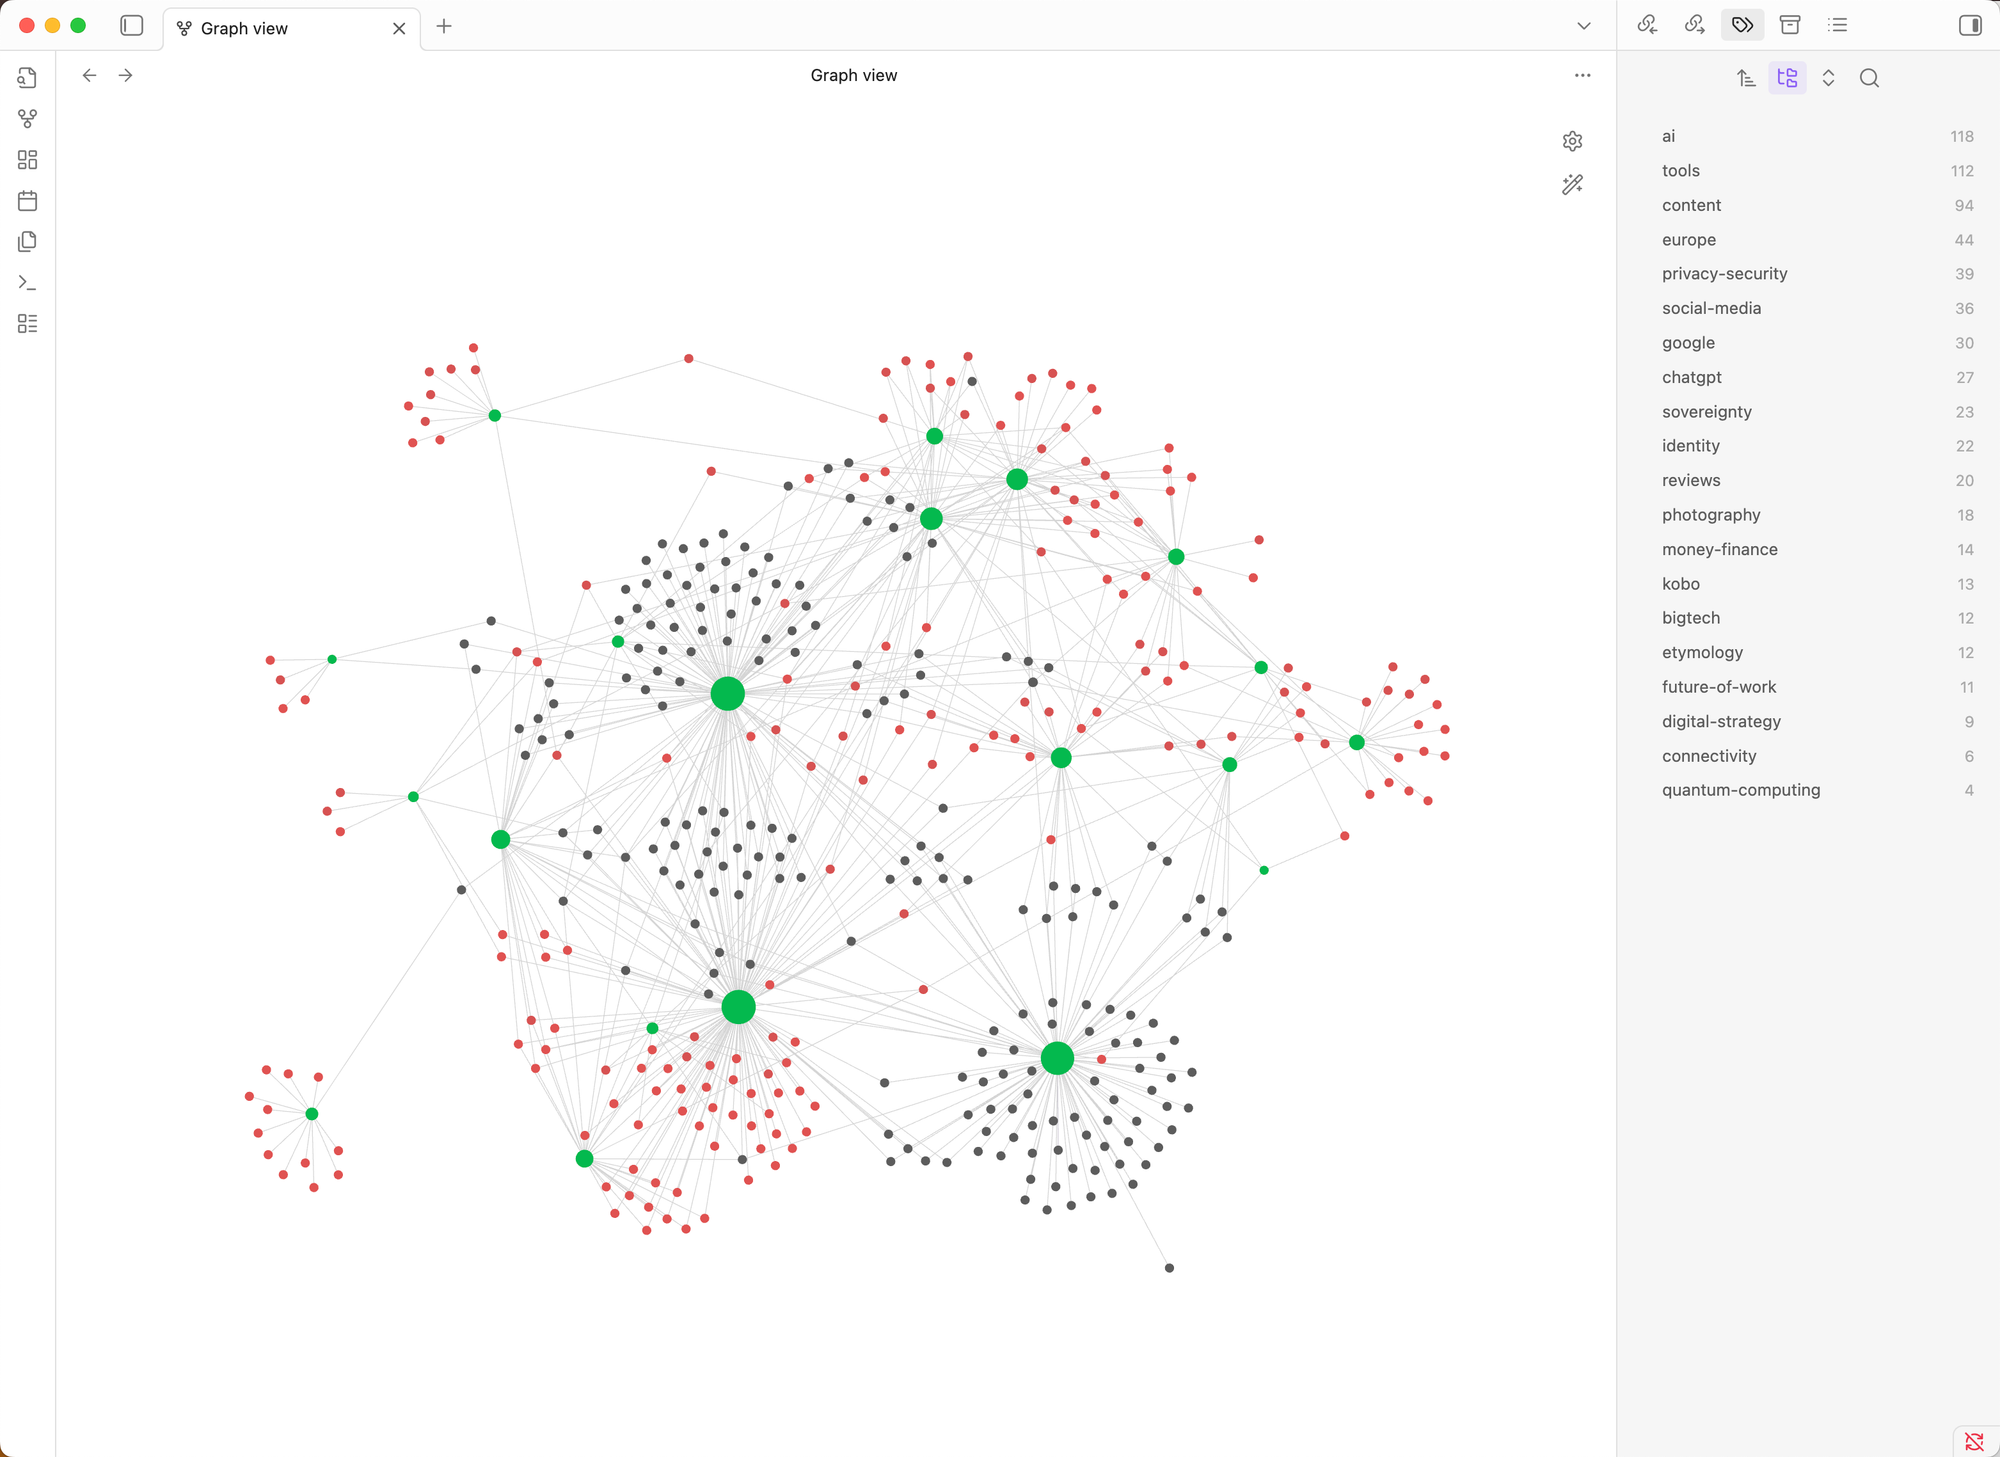Image resolution: width=2000 pixels, height=1457 pixels.
Task: Collapse or expand all tags
Action: (x=1828, y=78)
